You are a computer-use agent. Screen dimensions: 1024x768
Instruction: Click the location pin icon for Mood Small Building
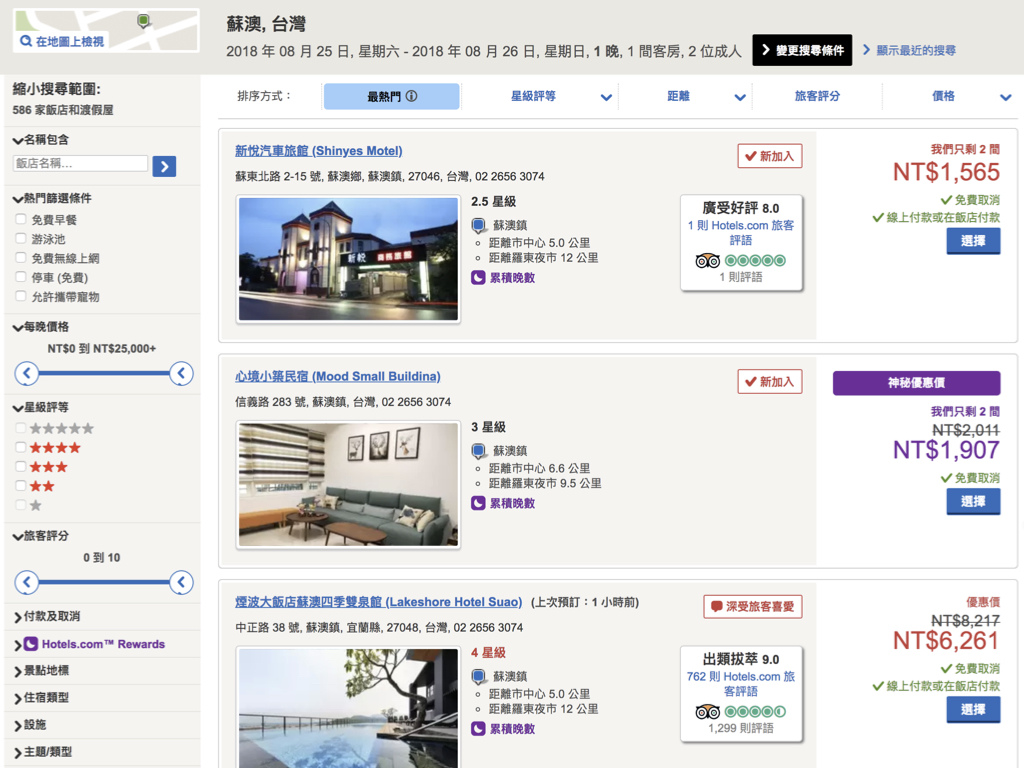[479, 451]
